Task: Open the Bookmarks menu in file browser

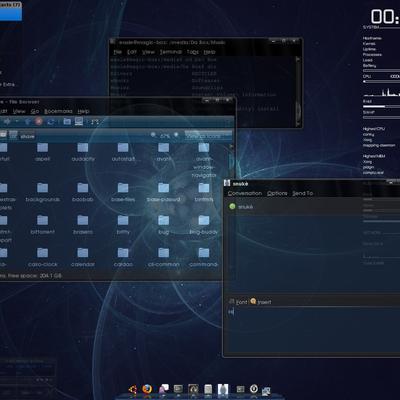Action: (58, 111)
